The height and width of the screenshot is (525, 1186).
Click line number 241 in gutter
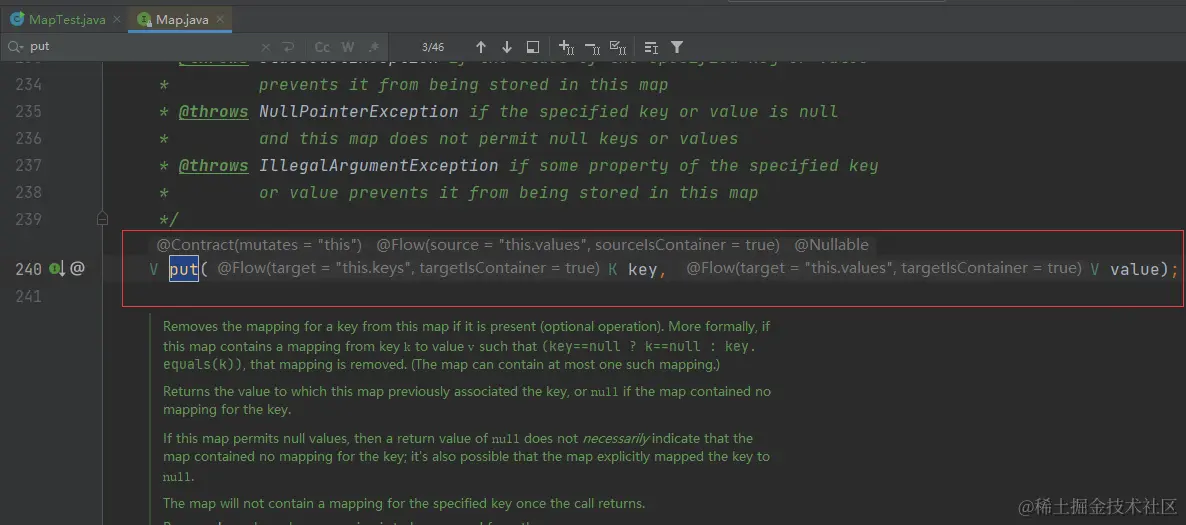(29, 296)
